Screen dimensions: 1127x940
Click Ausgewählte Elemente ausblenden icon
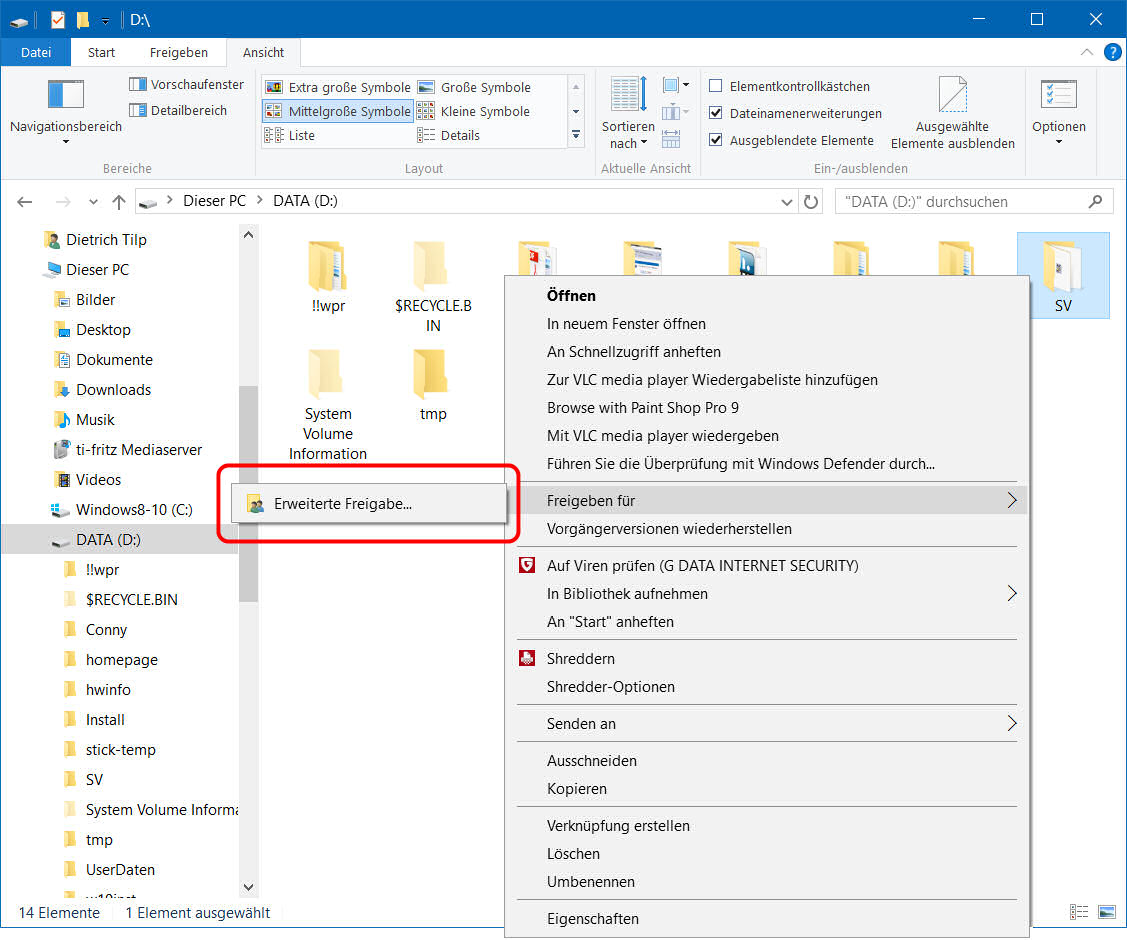pyautogui.click(x=952, y=95)
